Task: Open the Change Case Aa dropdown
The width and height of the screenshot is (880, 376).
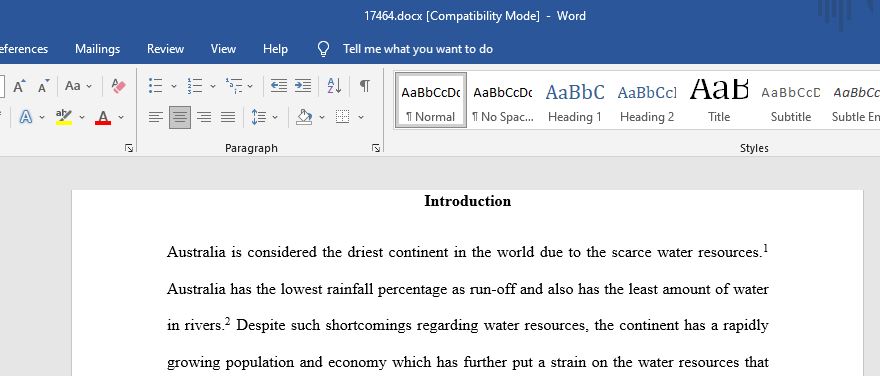Action: 78,86
